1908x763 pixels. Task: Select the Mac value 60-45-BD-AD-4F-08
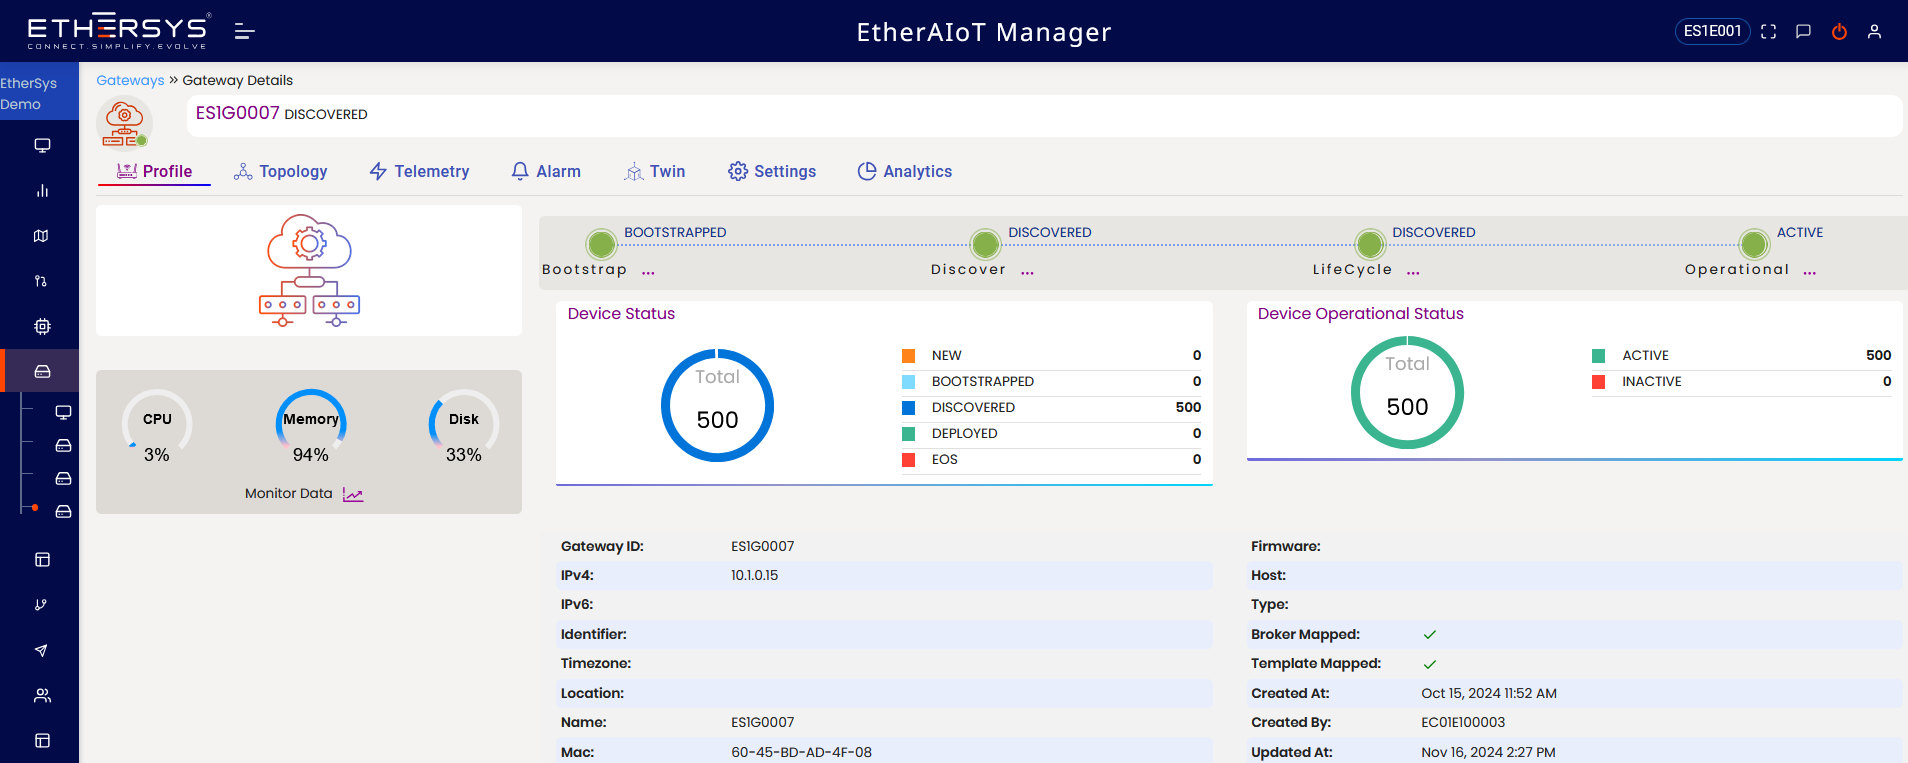point(801,752)
